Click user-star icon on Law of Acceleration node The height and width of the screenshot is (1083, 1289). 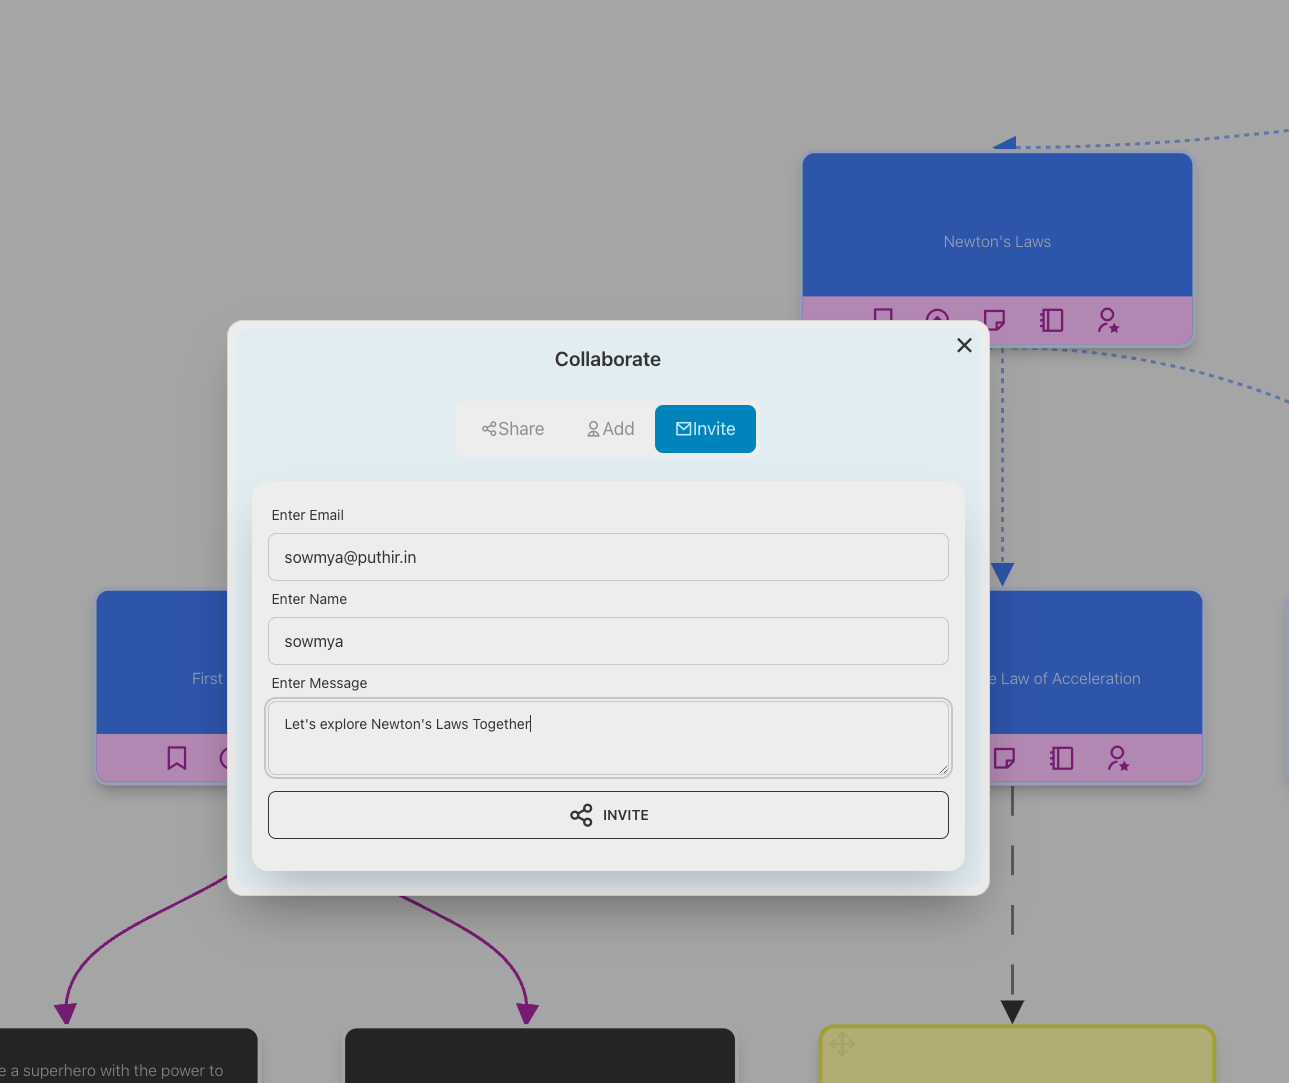[1118, 758]
